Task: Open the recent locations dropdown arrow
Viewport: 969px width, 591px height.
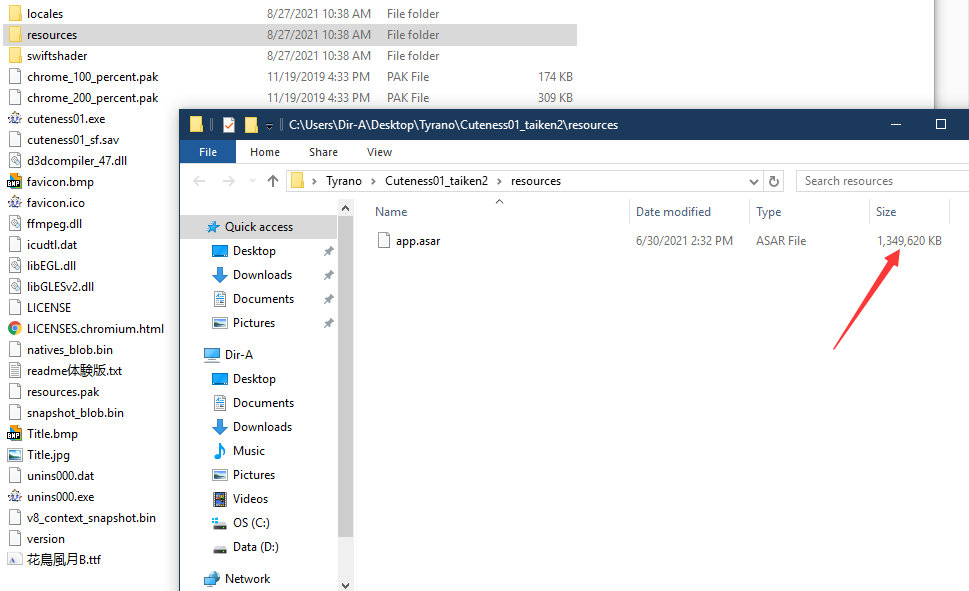Action: point(252,181)
